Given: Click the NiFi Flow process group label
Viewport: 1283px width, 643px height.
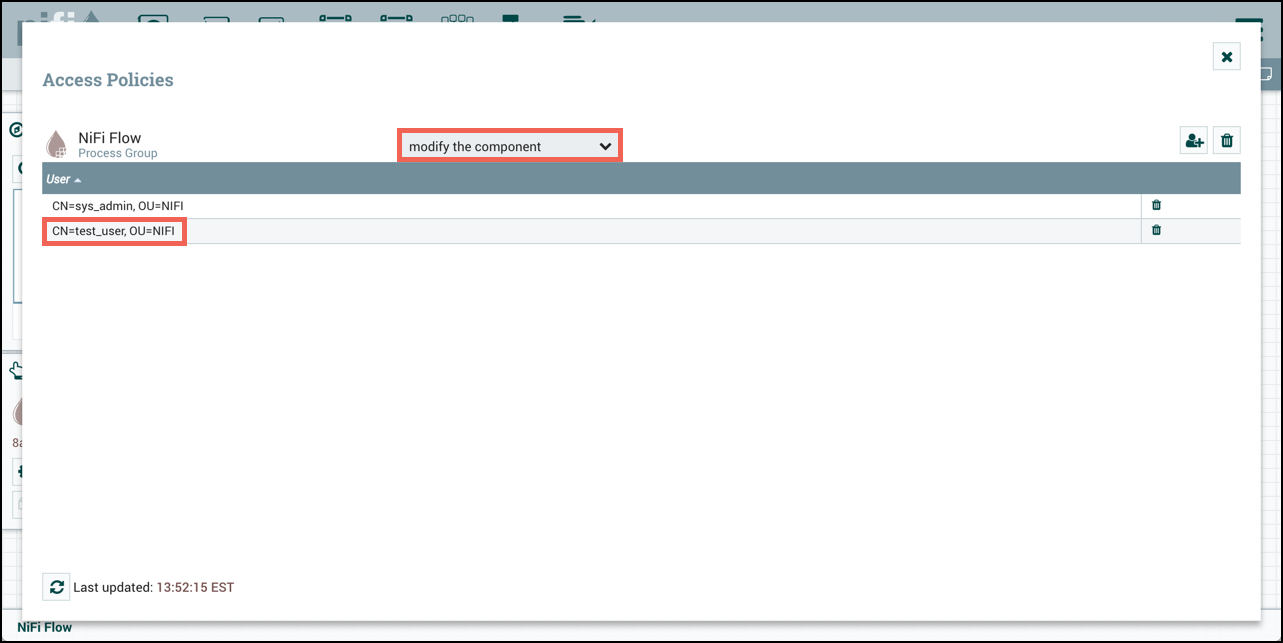Looking at the screenshot, I should click(x=109, y=138).
